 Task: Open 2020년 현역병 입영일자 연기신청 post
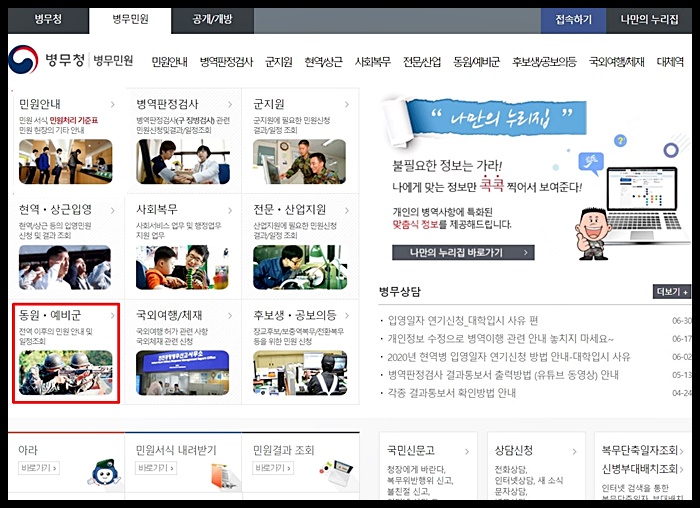click(x=509, y=357)
